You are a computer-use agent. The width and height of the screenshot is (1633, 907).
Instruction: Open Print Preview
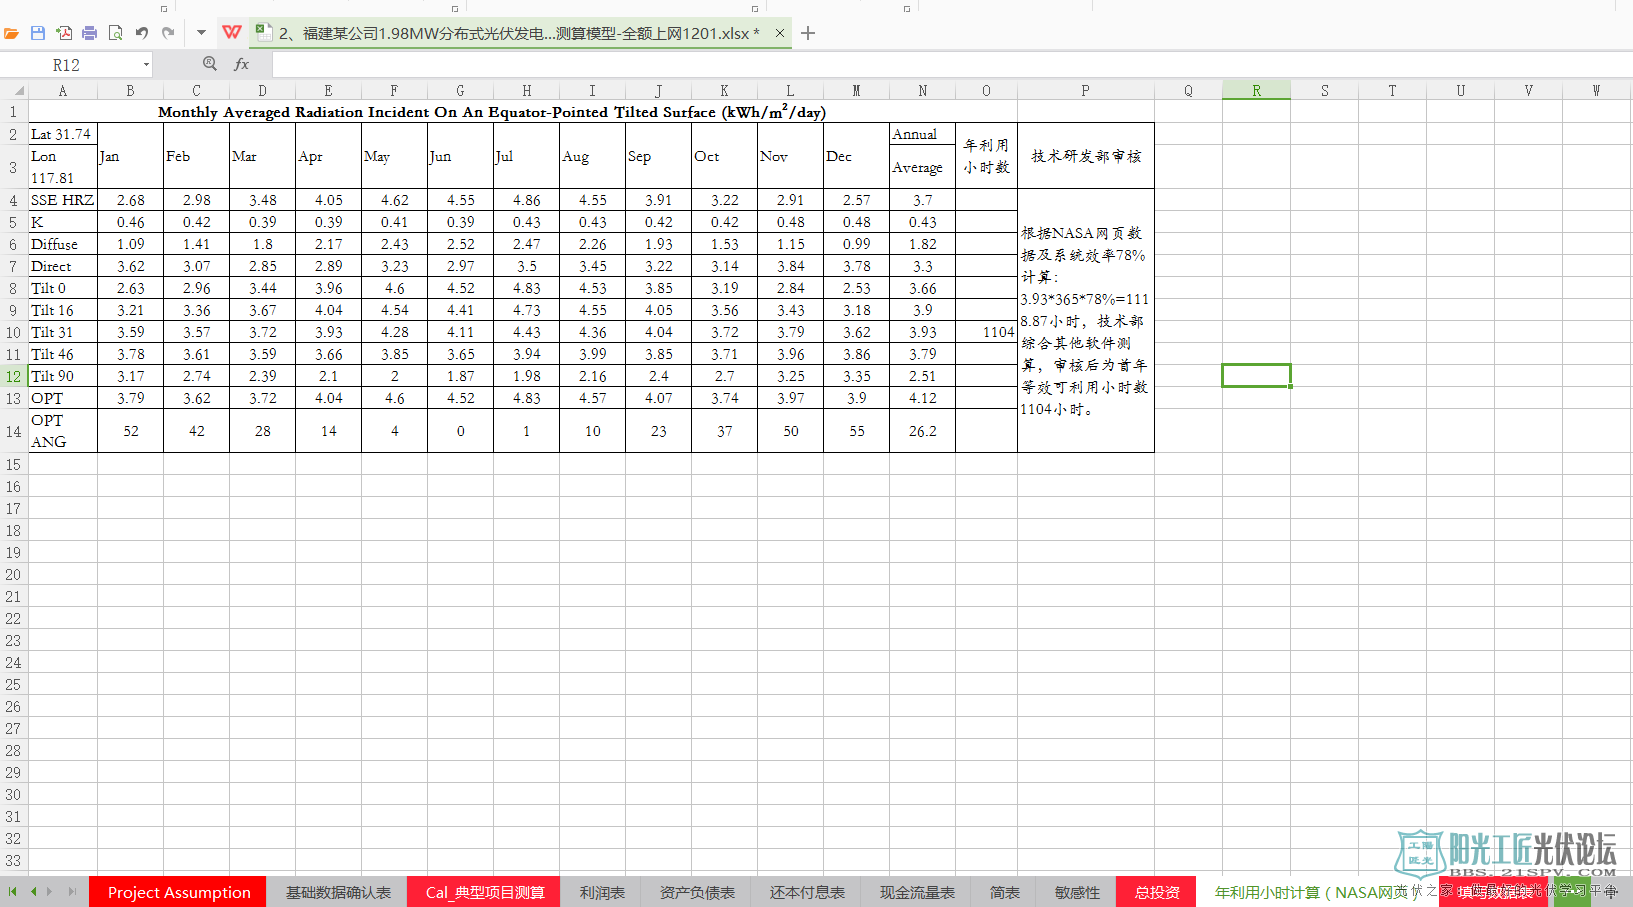click(116, 33)
